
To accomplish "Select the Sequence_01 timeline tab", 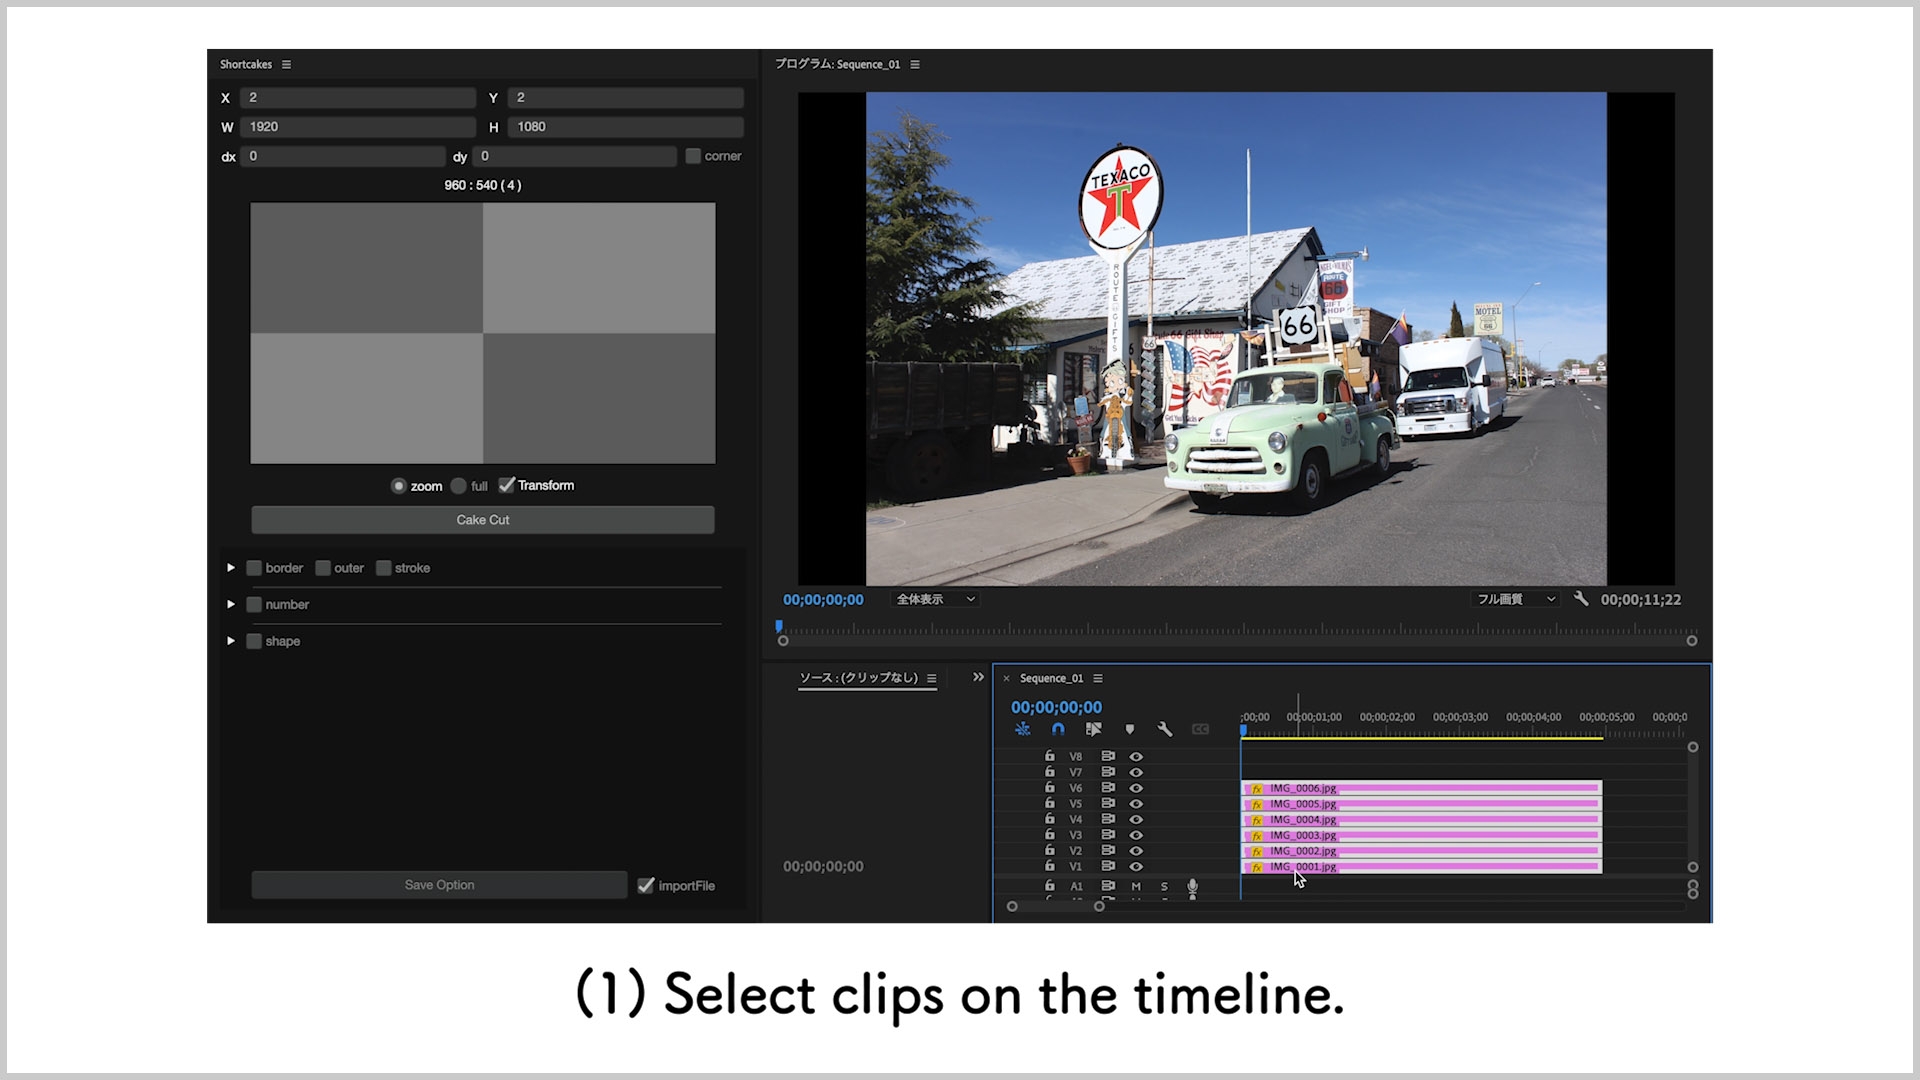I will coord(1050,677).
